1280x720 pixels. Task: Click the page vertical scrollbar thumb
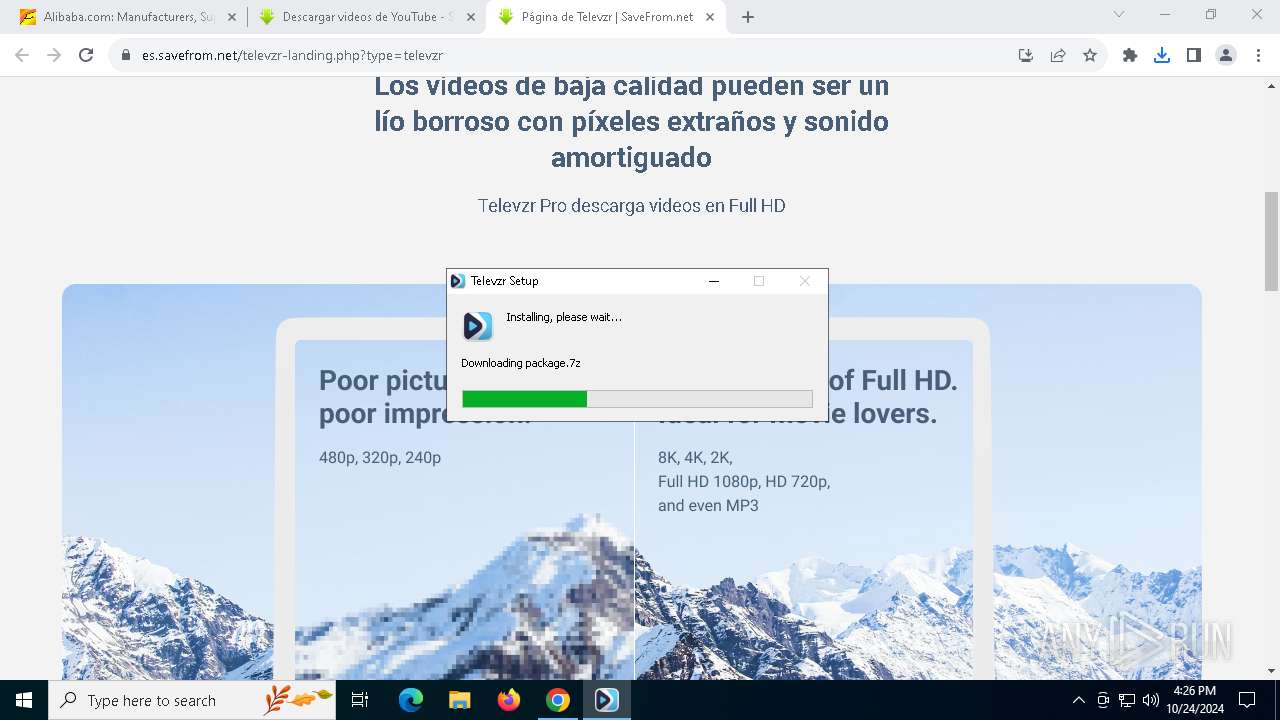click(x=1271, y=240)
